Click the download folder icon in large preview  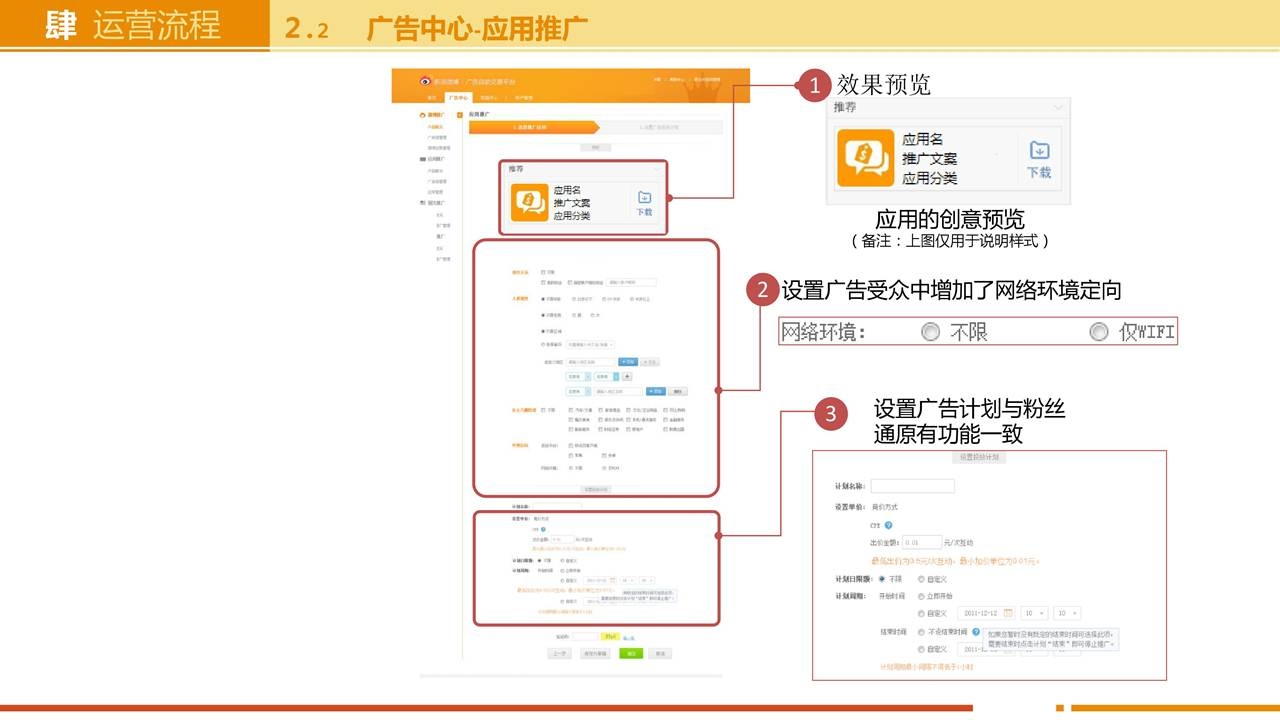tap(1039, 151)
